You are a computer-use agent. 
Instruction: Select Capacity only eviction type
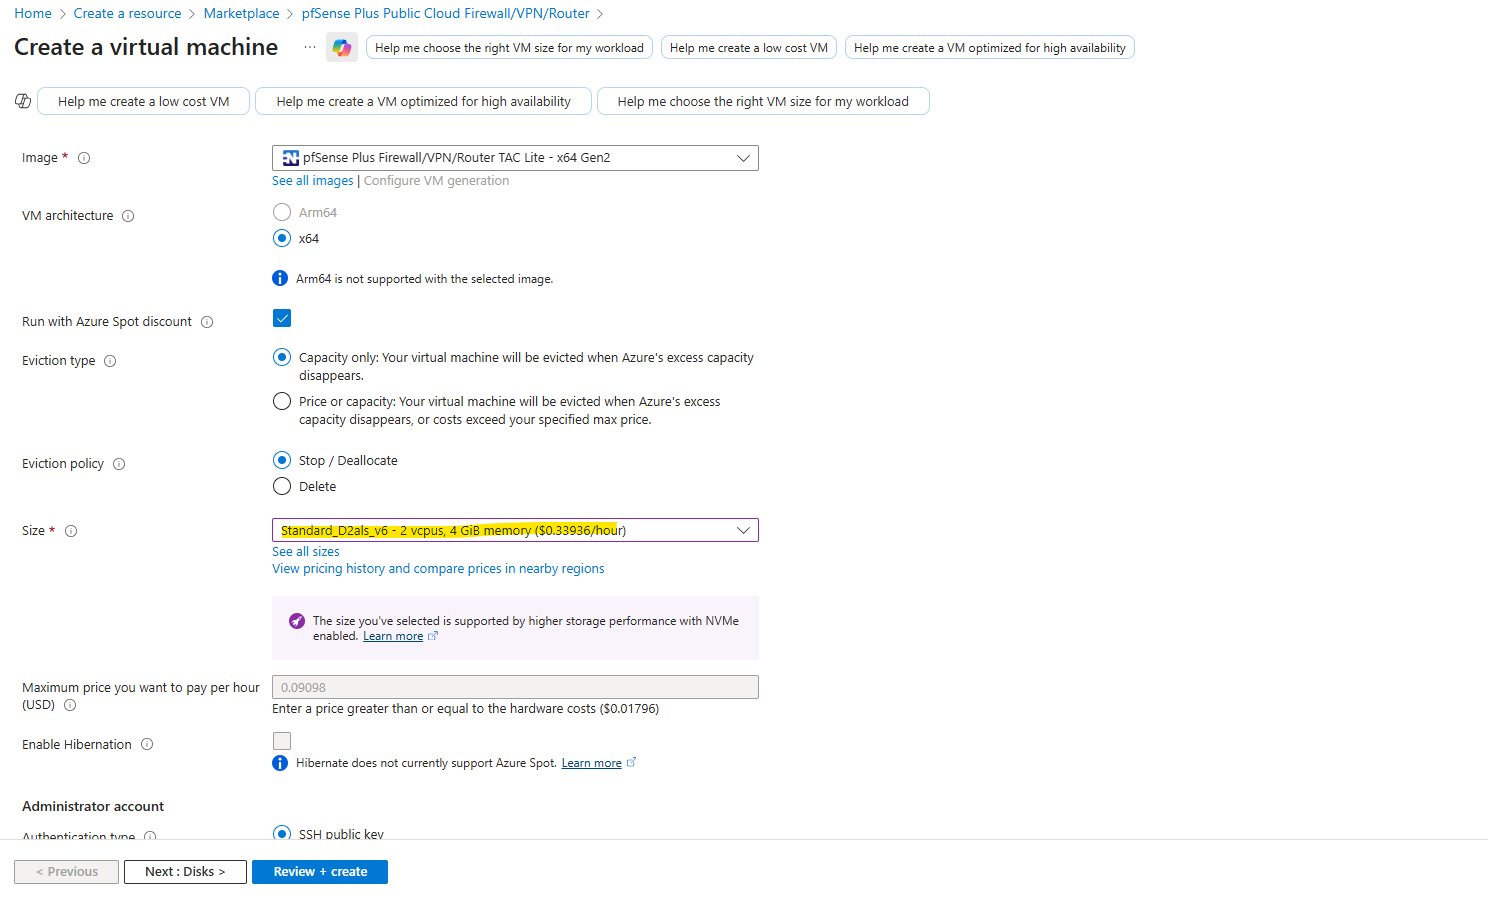(x=282, y=357)
